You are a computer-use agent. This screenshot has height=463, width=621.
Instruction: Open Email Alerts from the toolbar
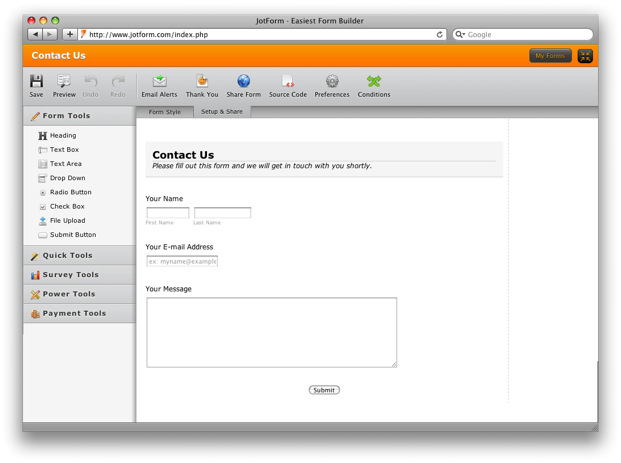click(x=160, y=81)
